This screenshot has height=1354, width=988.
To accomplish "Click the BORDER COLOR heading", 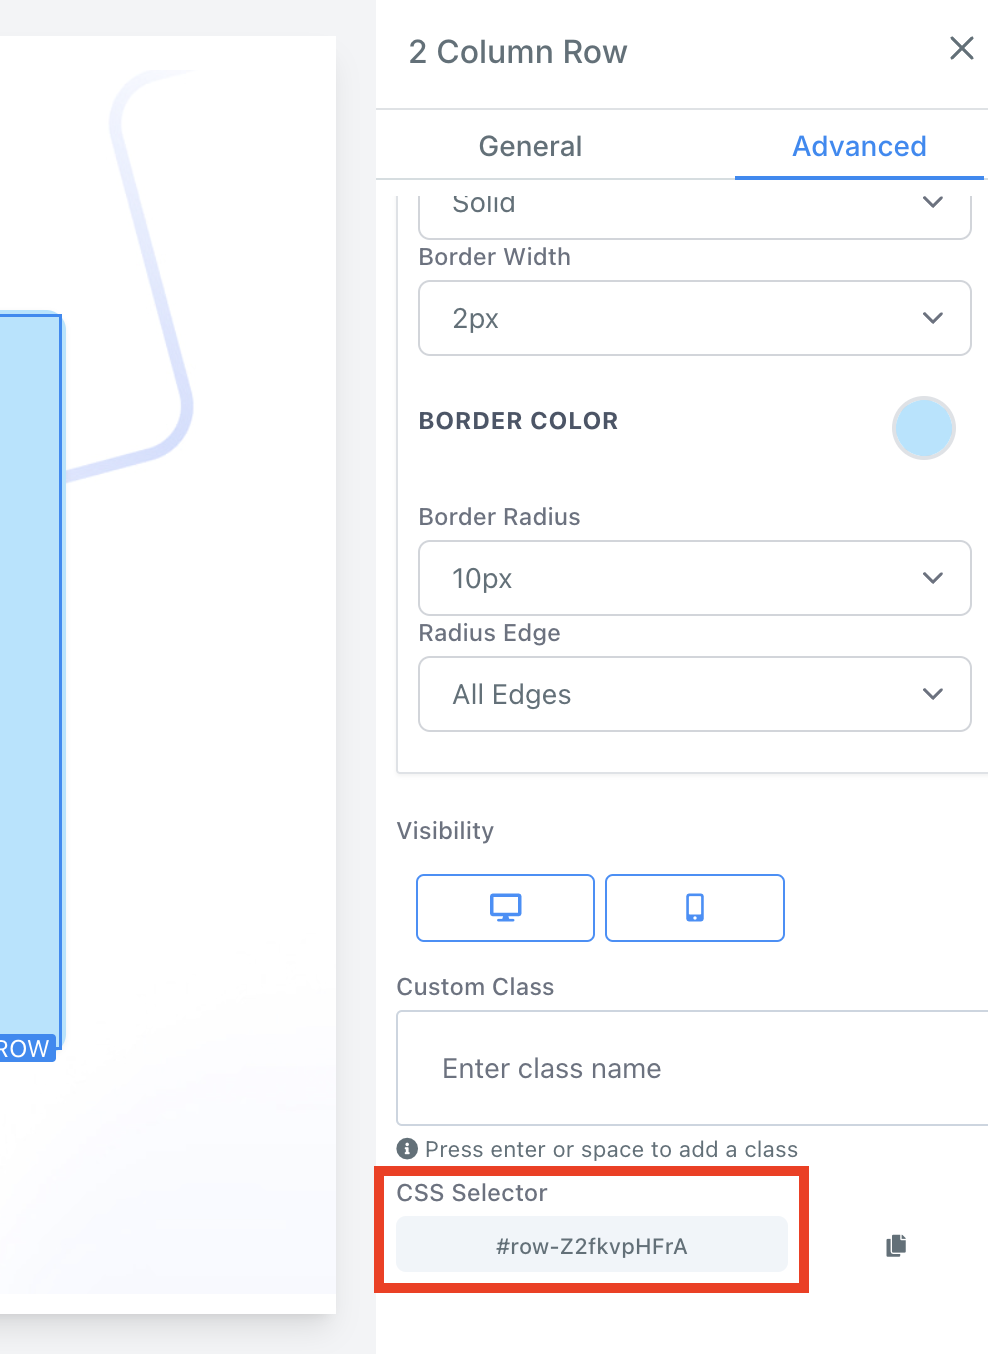I will pos(518,421).
